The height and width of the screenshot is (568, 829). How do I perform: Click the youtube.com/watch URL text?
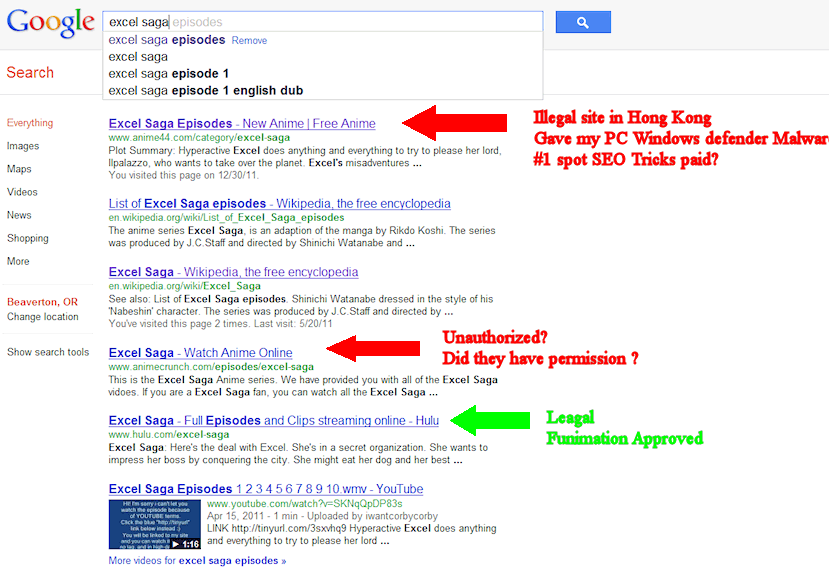[x=305, y=503]
